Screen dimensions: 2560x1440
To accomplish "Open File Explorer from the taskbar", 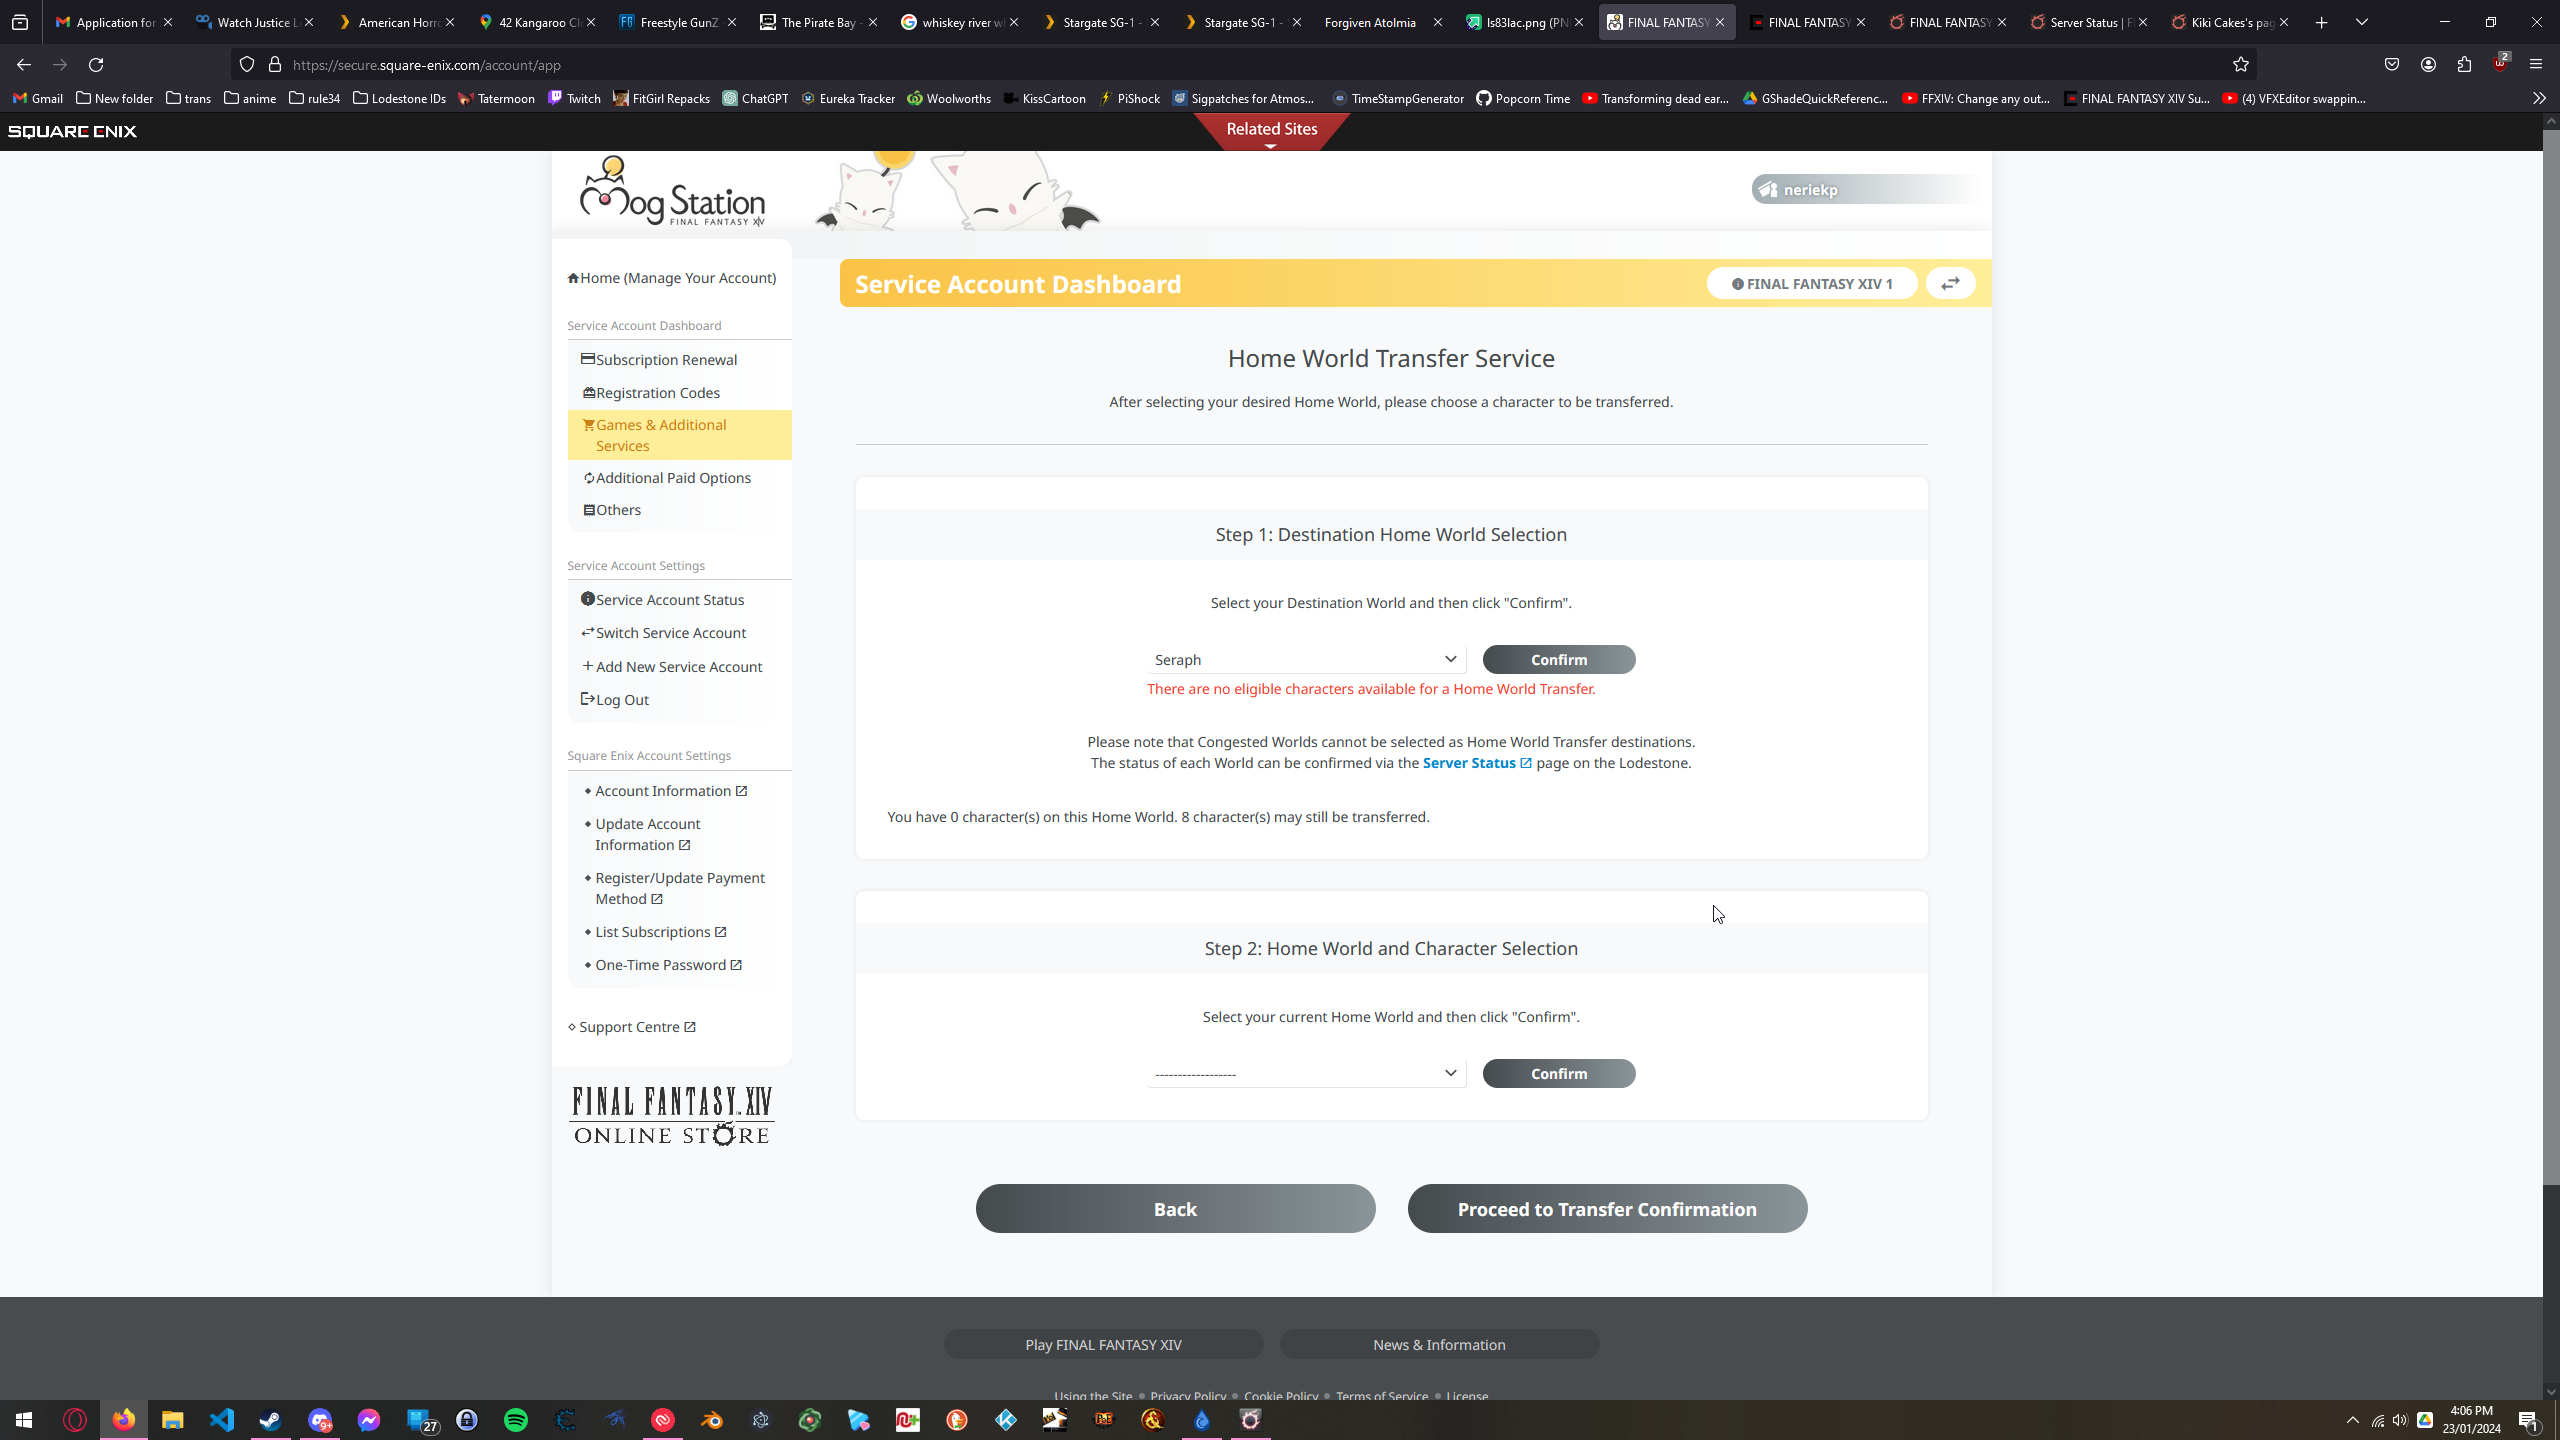I will (173, 1420).
